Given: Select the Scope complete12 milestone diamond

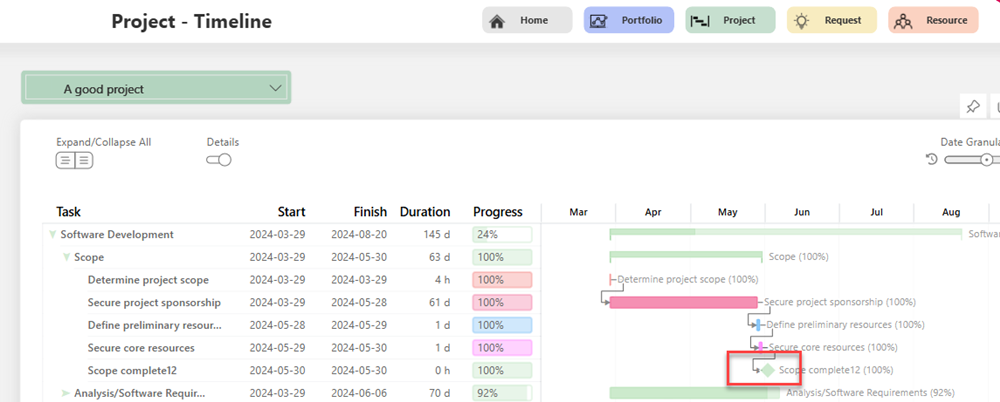Looking at the screenshot, I should [767, 370].
